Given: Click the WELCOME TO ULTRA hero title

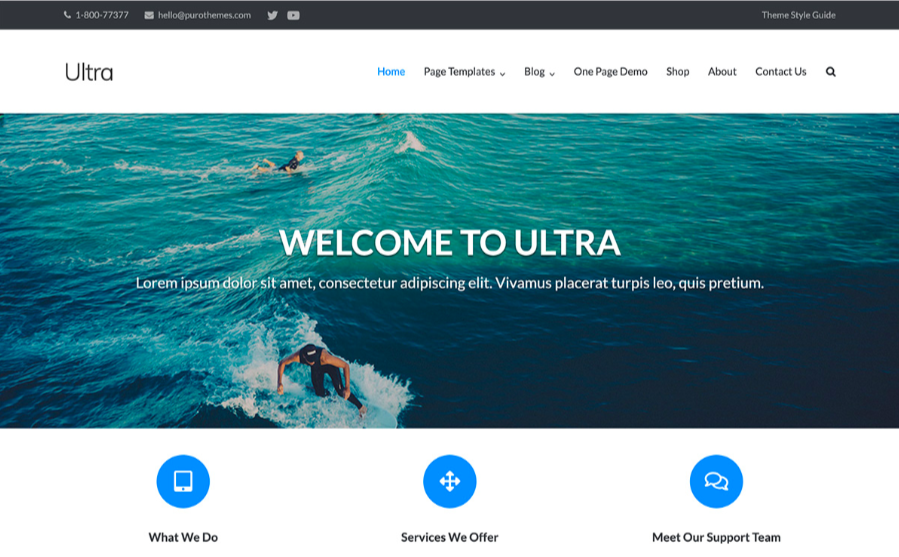Looking at the screenshot, I should tap(450, 243).
